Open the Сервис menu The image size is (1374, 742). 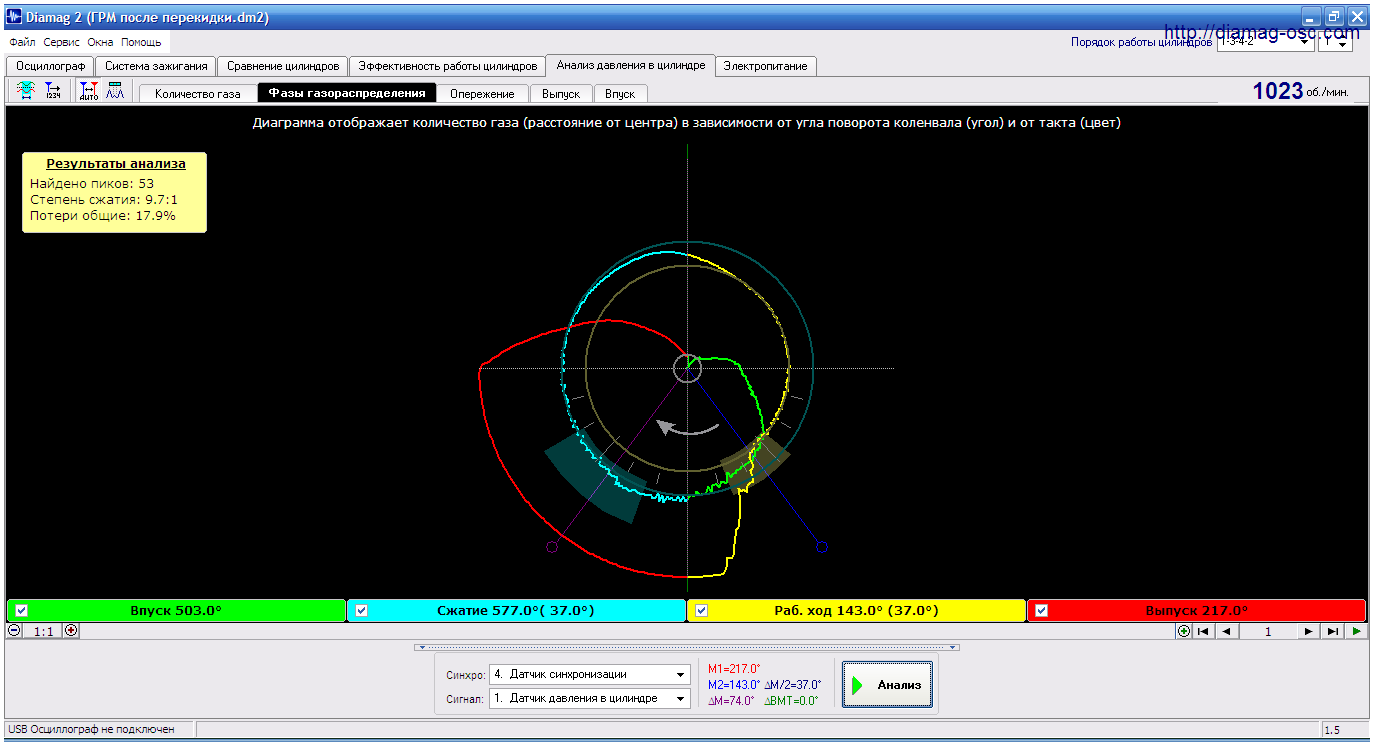click(x=62, y=43)
